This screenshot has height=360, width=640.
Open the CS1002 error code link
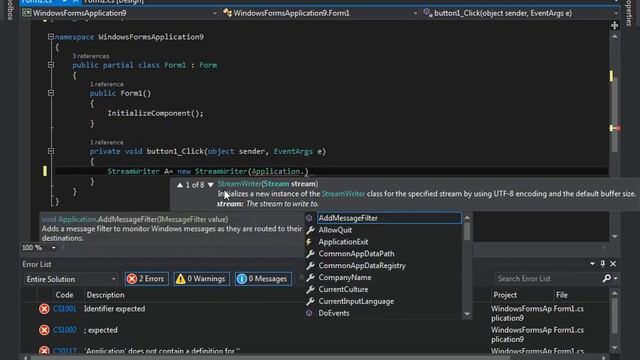click(65, 330)
